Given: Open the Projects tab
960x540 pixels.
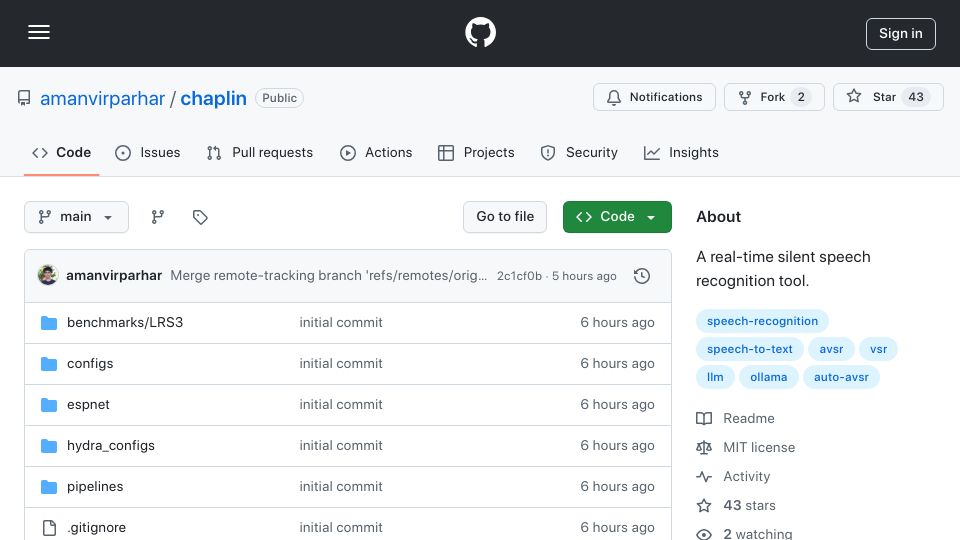Looking at the screenshot, I should pos(476,152).
